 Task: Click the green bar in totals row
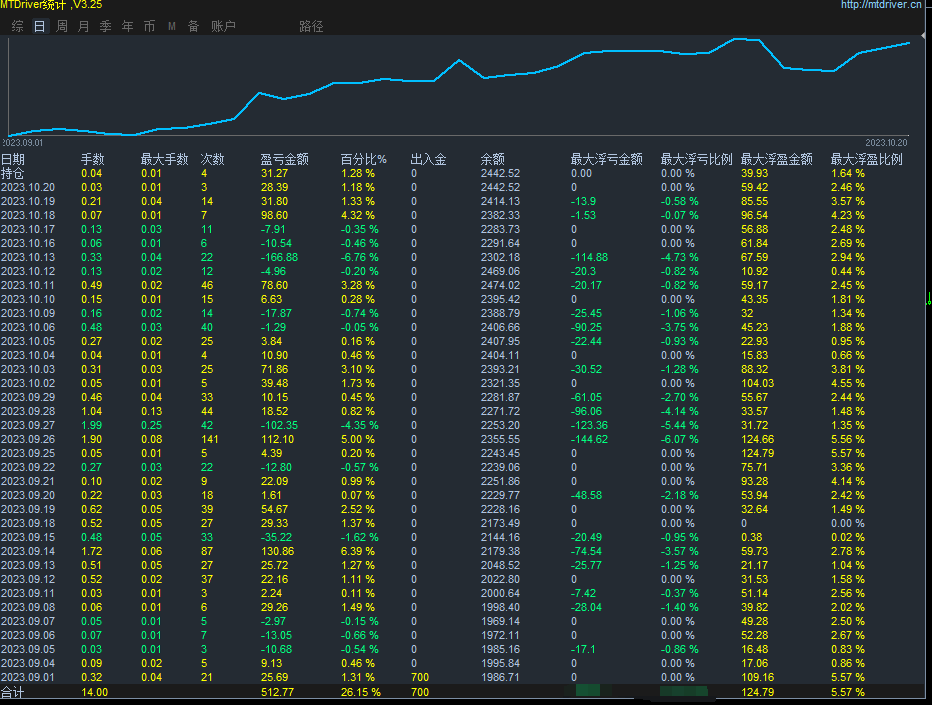[590, 690]
